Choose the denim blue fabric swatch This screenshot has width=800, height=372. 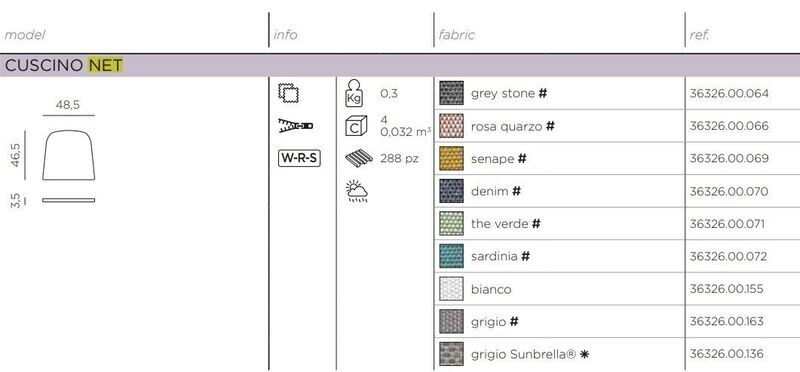452,191
